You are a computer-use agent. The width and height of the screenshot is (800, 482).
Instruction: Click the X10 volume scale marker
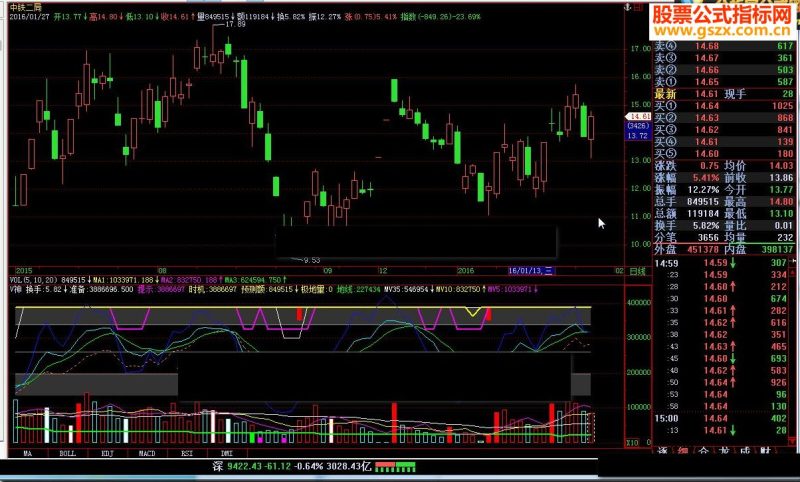pyautogui.click(x=633, y=442)
